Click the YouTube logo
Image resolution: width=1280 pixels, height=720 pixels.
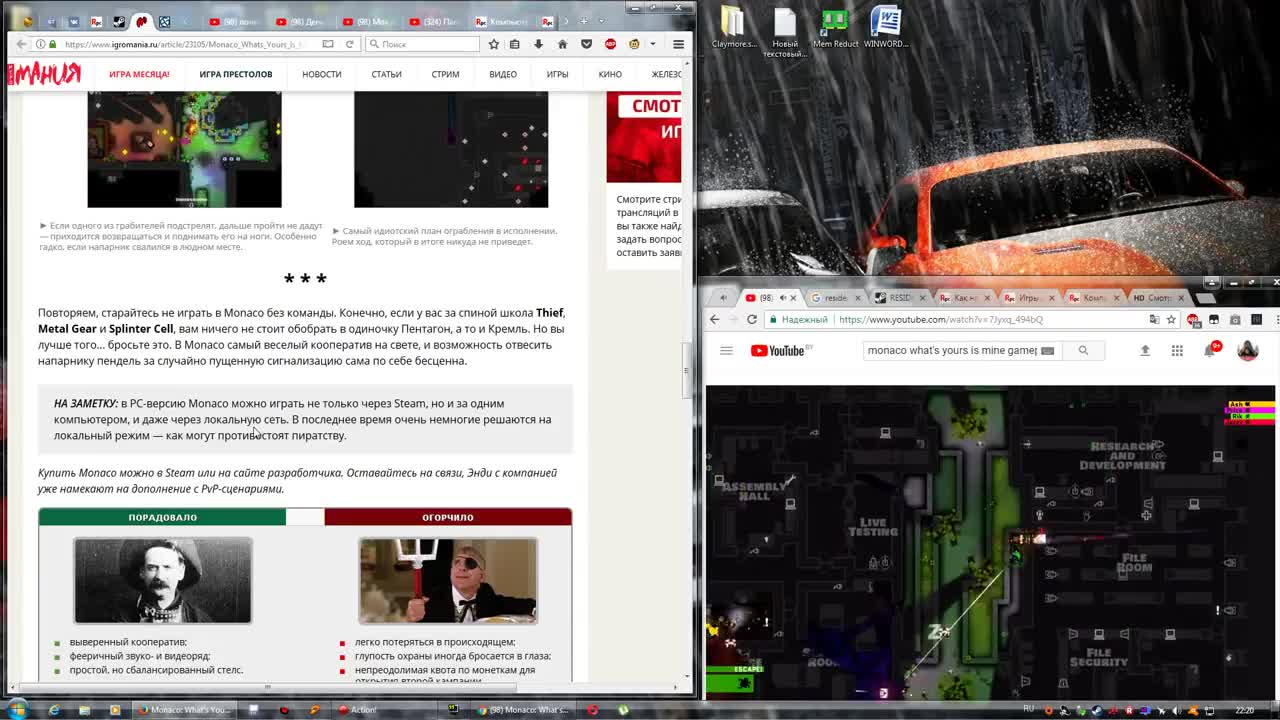[x=778, y=350]
